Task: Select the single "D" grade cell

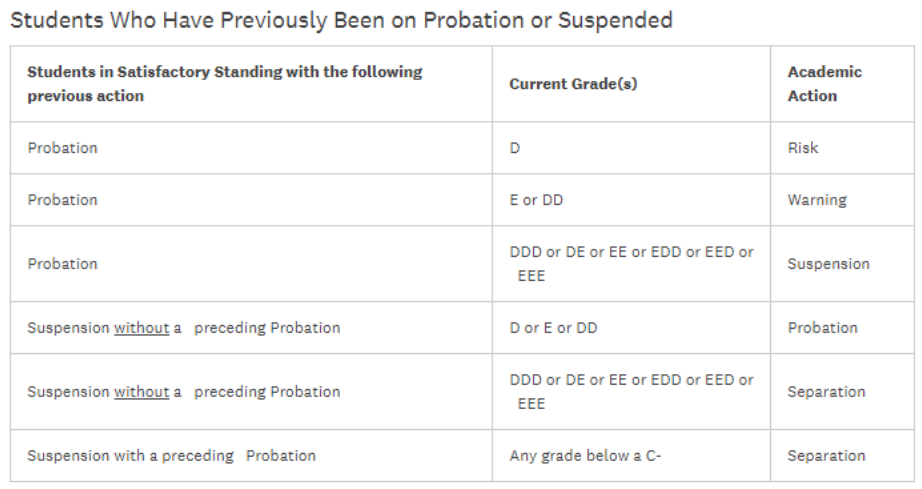Action: pos(515,148)
